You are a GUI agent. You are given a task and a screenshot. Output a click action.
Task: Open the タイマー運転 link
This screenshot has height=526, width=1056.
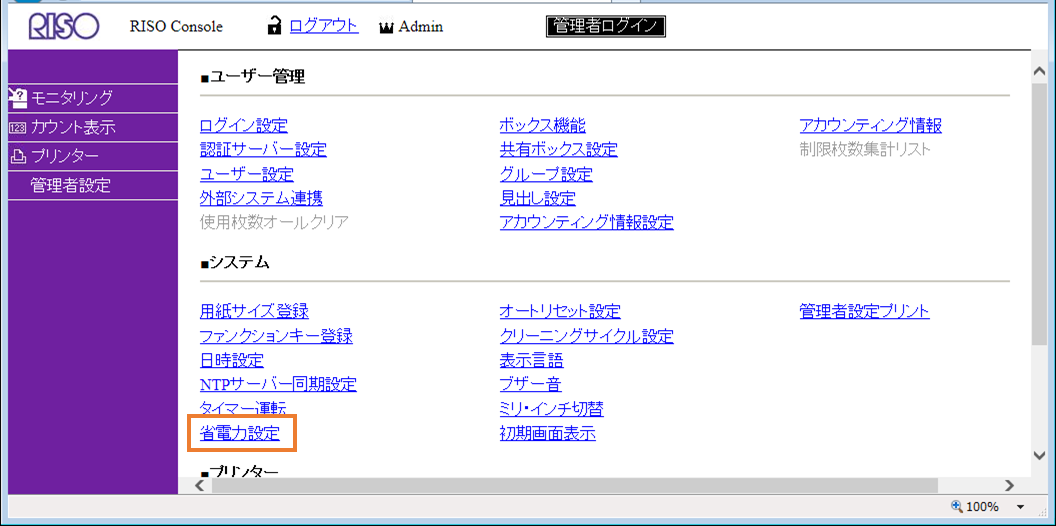(244, 408)
